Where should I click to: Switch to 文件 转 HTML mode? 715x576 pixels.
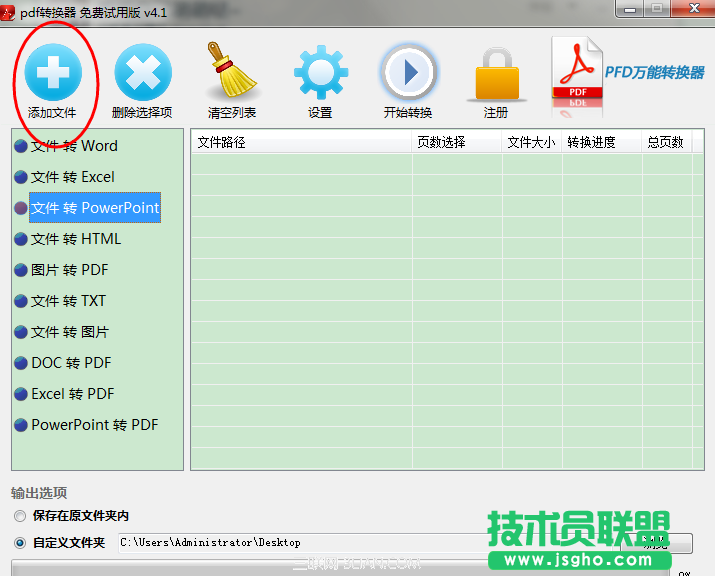76,239
